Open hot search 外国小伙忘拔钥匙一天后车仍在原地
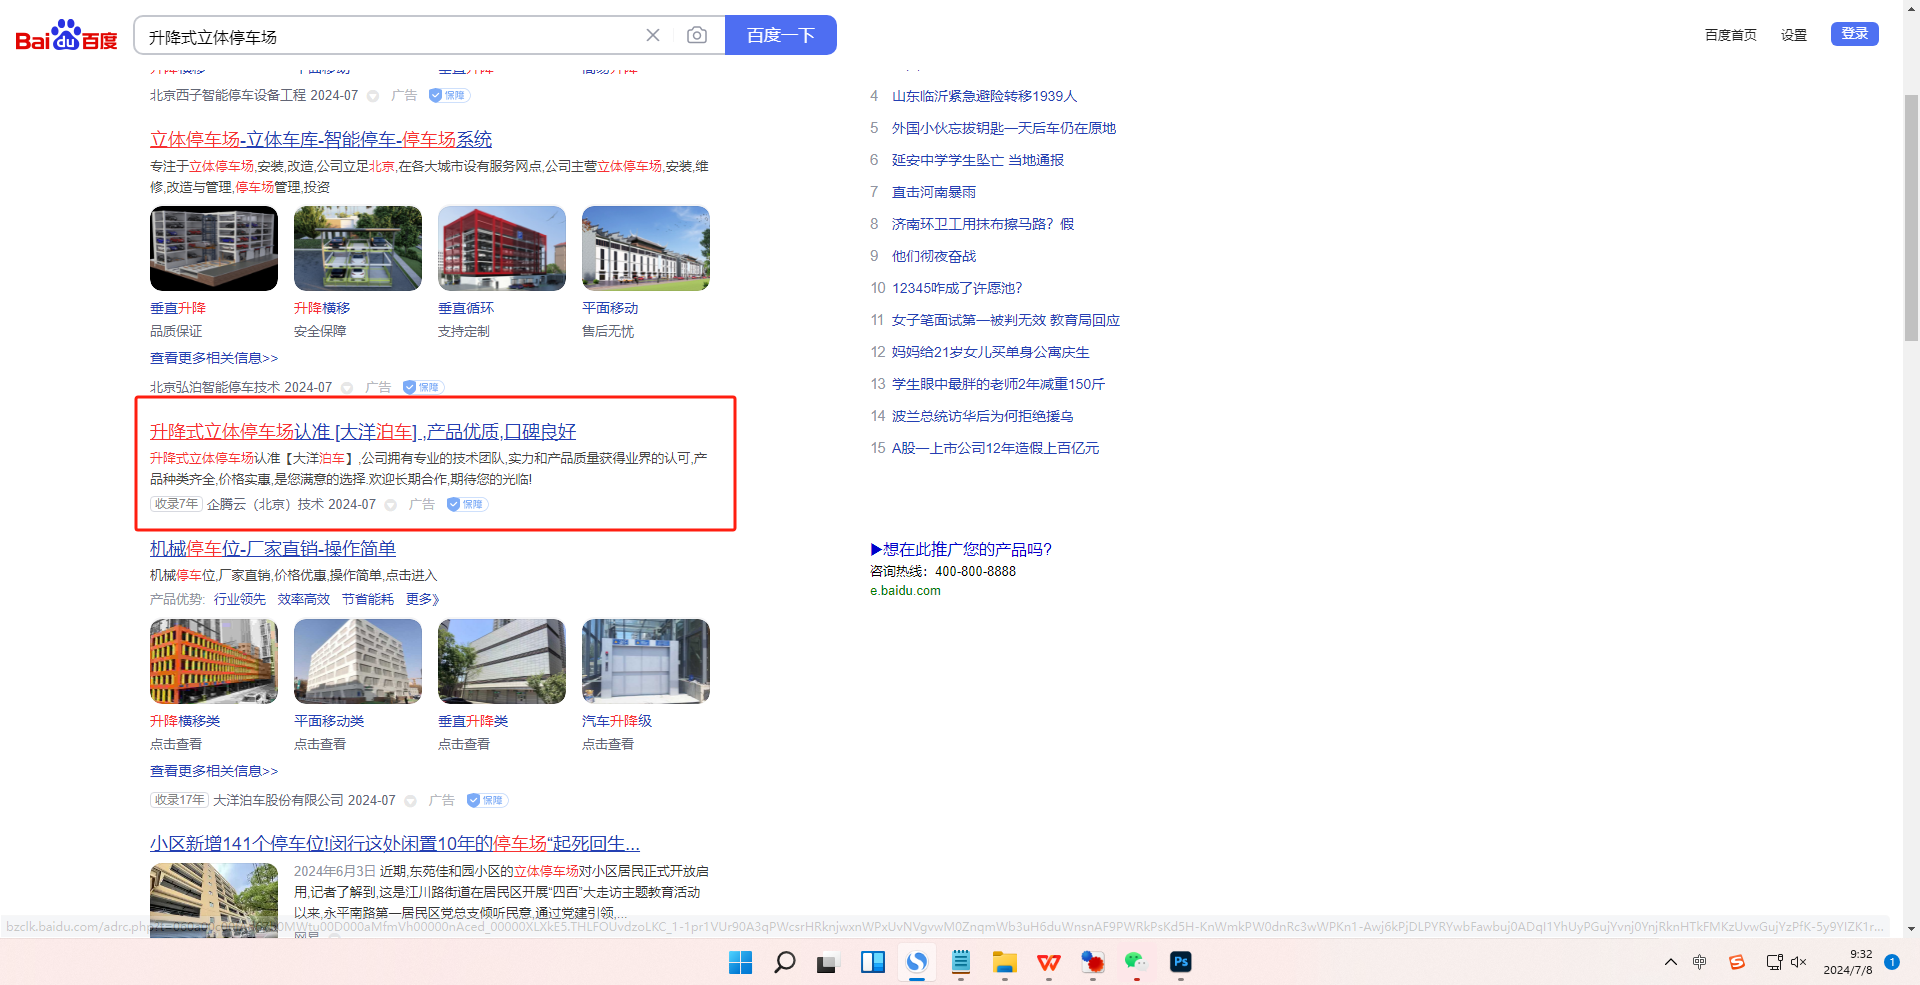The height and width of the screenshot is (985, 1920). [x=1004, y=128]
